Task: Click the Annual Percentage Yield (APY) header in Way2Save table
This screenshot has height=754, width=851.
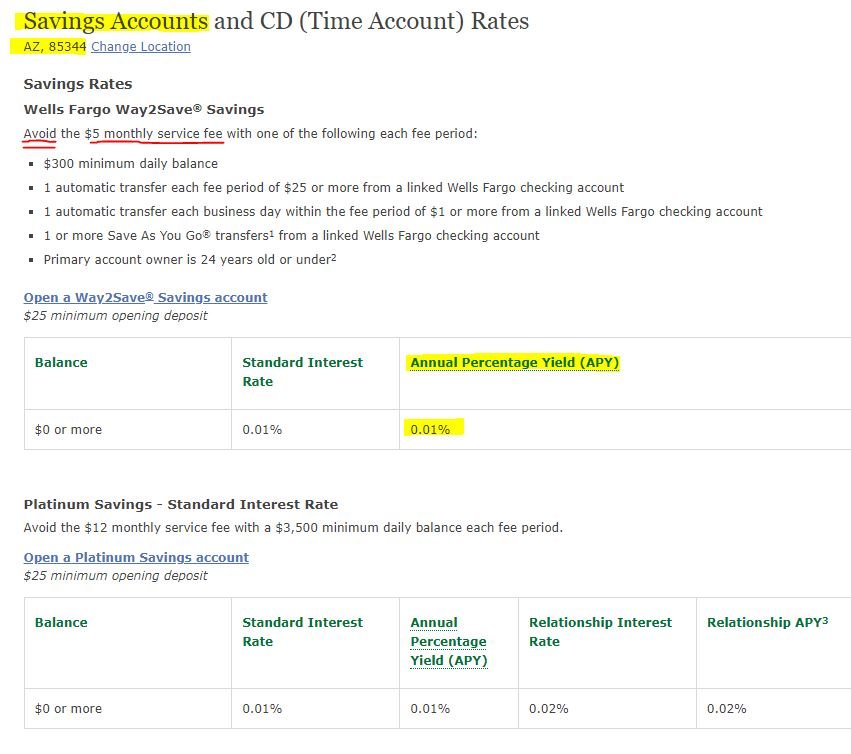Action: (515, 363)
